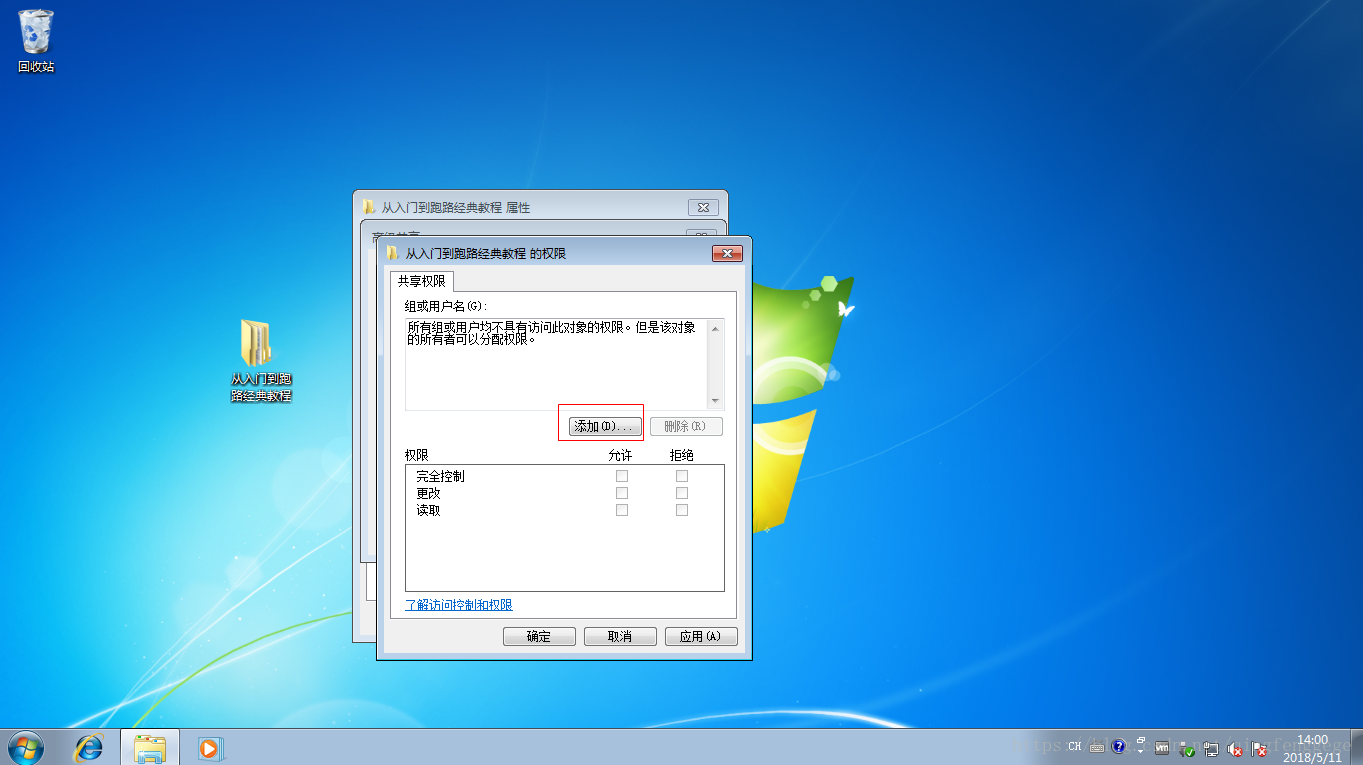Tick the 拒绝 checkbox for 更改

(x=682, y=493)
